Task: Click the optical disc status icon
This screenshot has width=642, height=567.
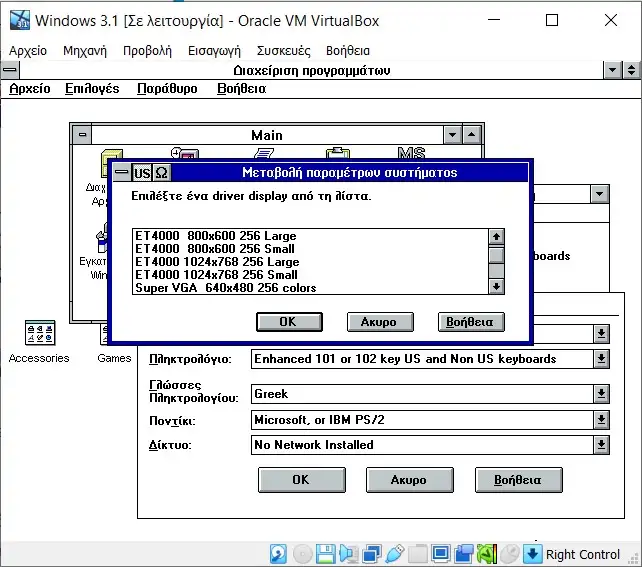Action: pos(303,554)
